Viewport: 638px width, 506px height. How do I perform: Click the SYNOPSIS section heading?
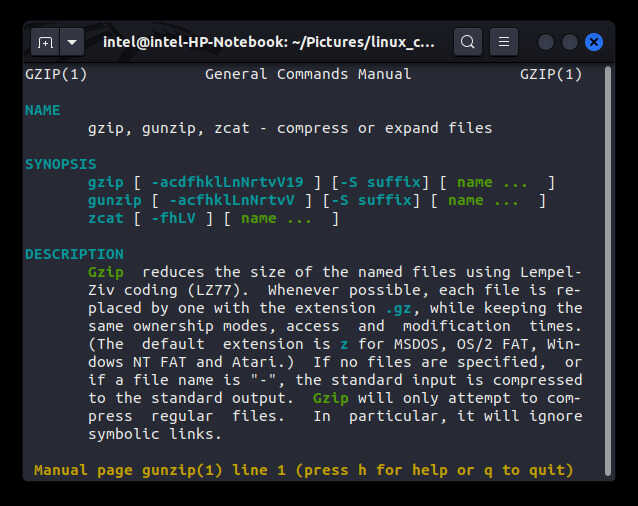click(x=61, y=164)
